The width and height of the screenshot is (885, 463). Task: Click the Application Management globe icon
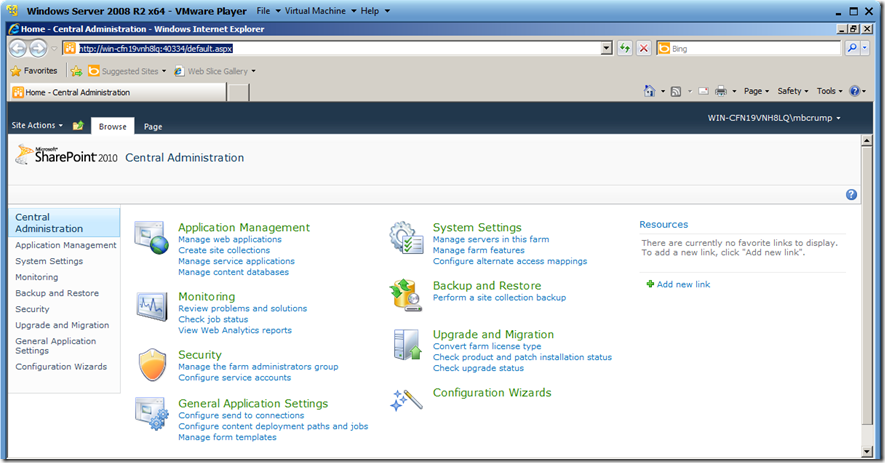(151, 238)
